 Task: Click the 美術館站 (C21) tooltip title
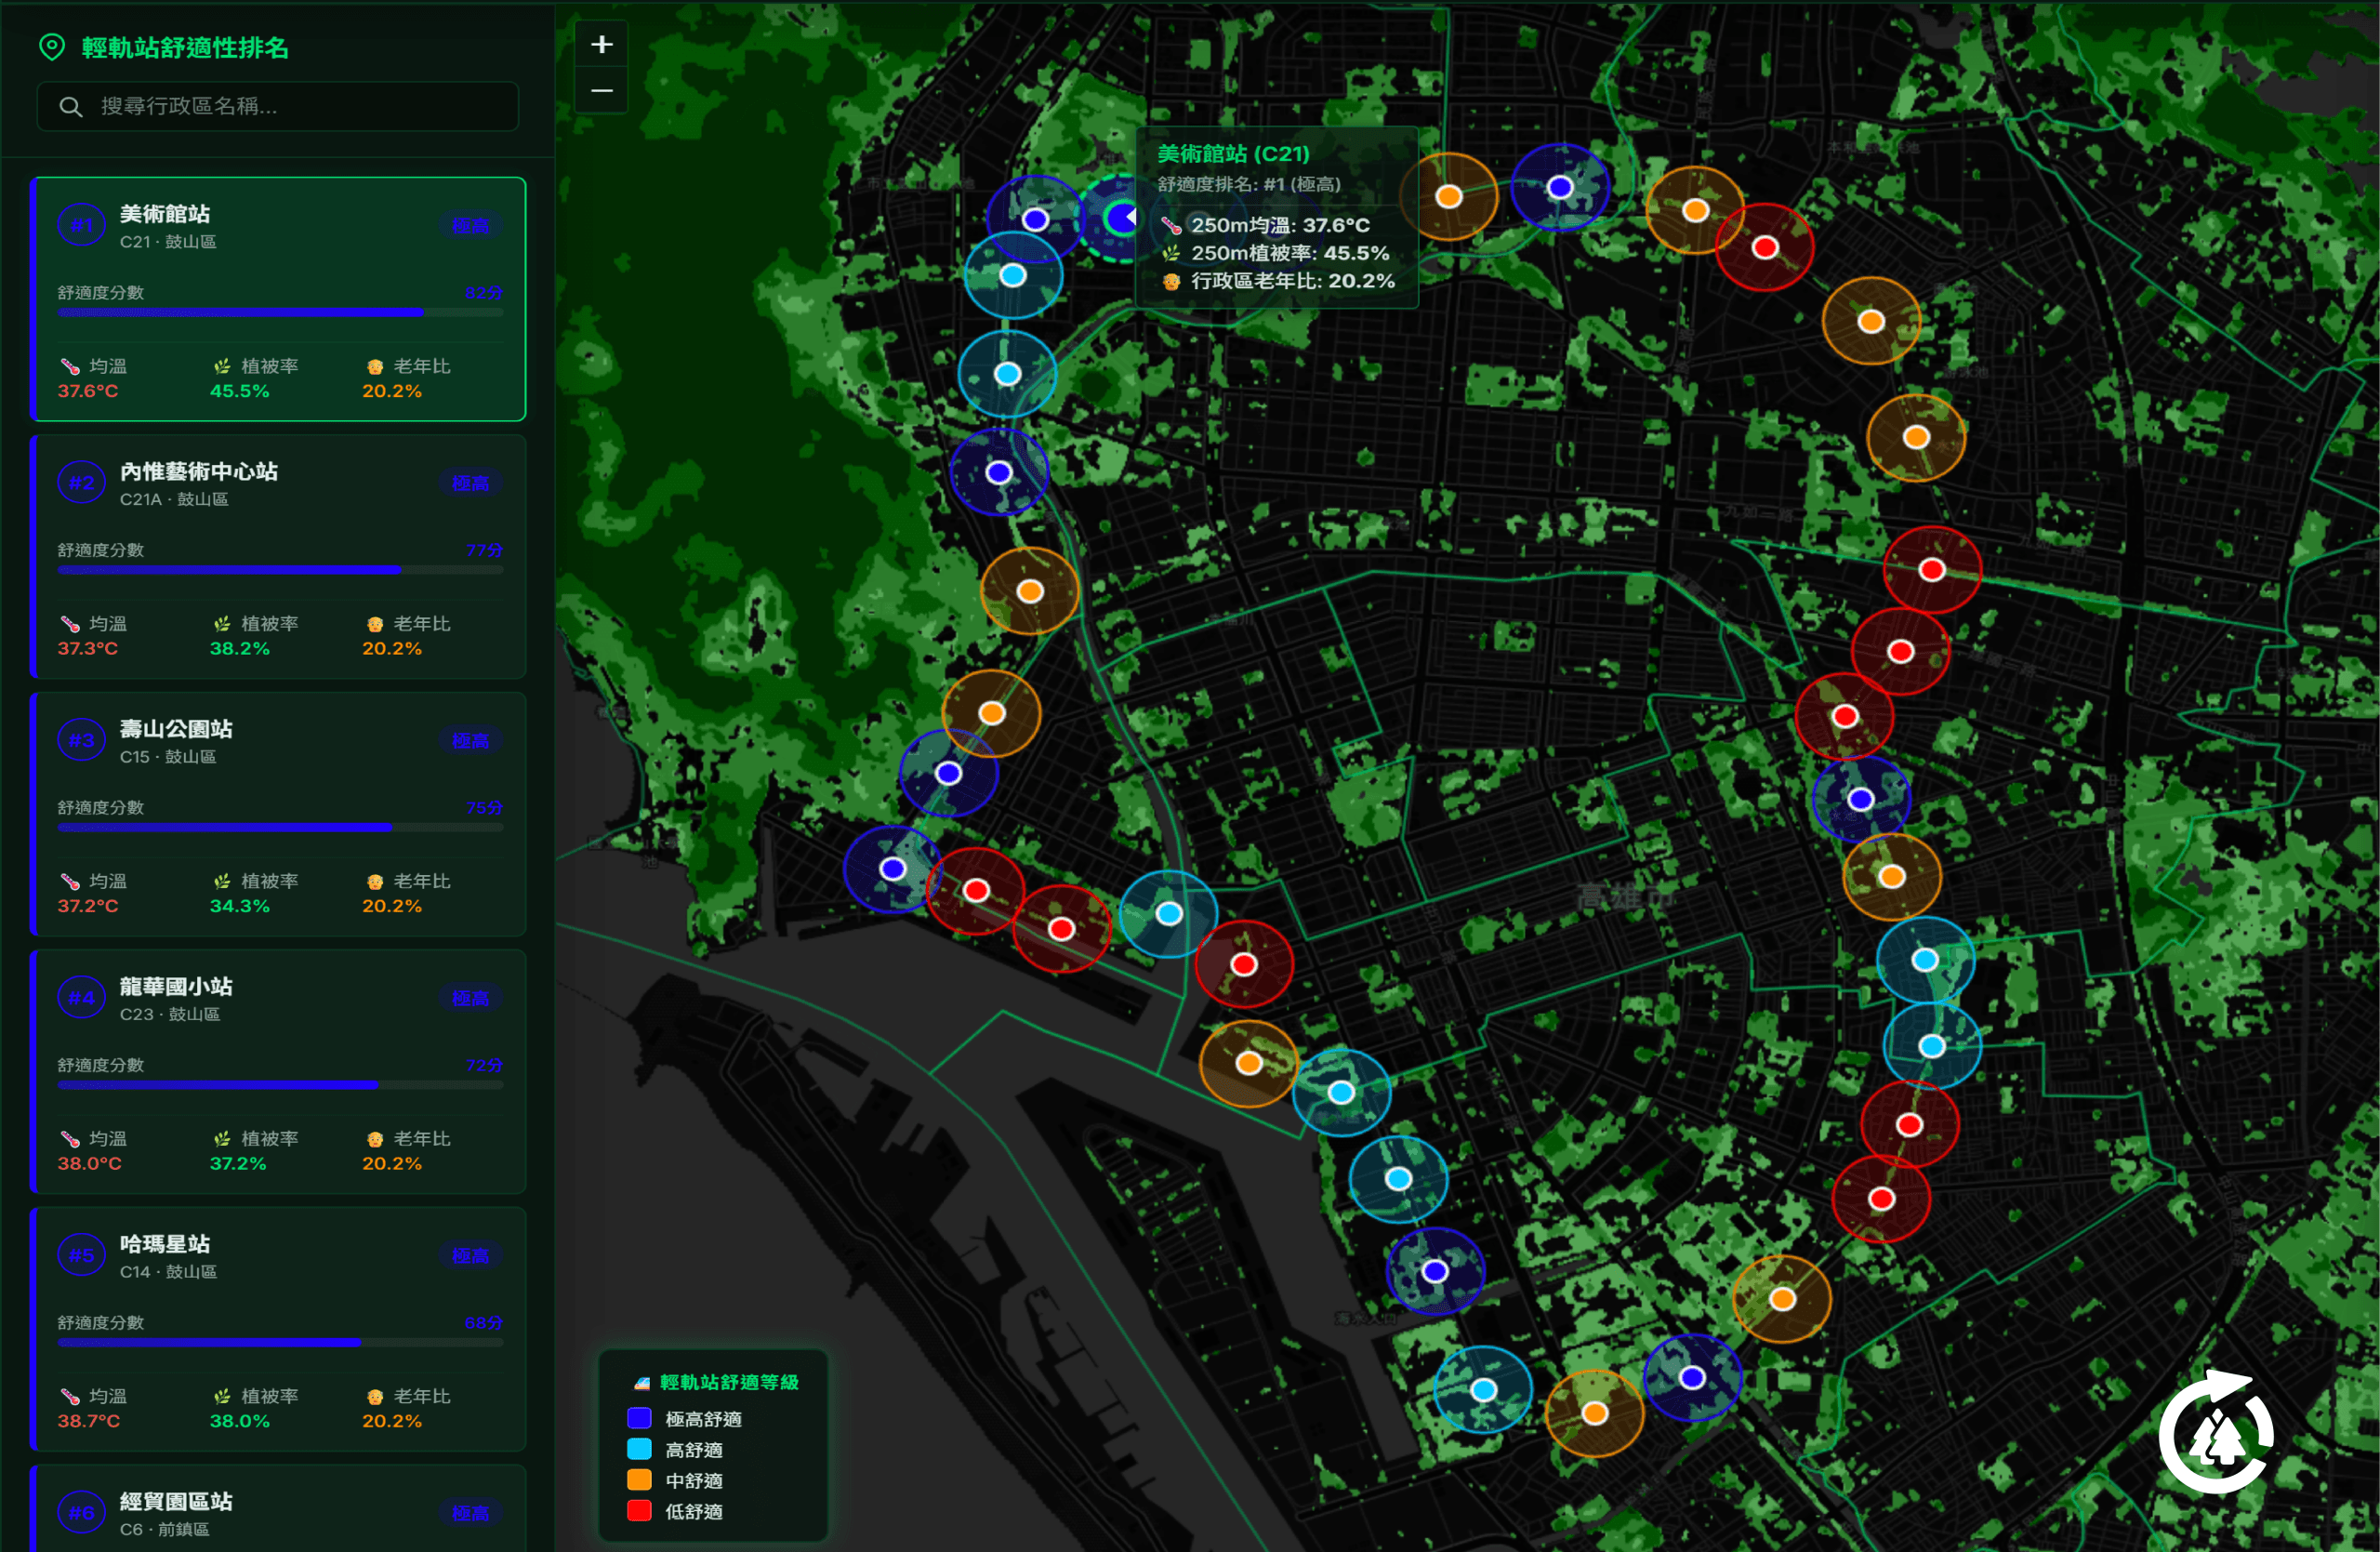(x=1233, y=154)
